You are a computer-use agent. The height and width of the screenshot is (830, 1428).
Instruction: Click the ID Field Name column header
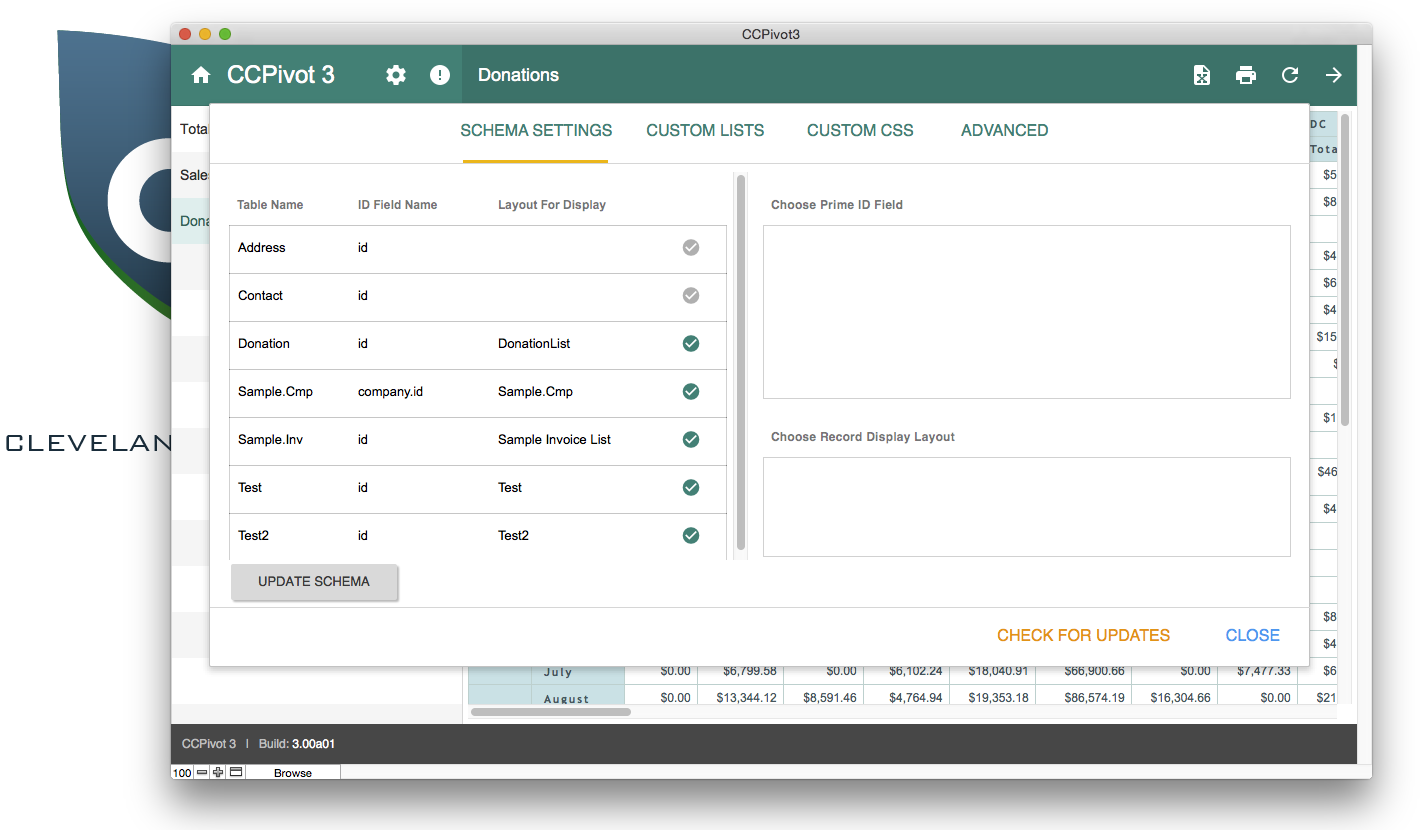click(x=397, y=205)
